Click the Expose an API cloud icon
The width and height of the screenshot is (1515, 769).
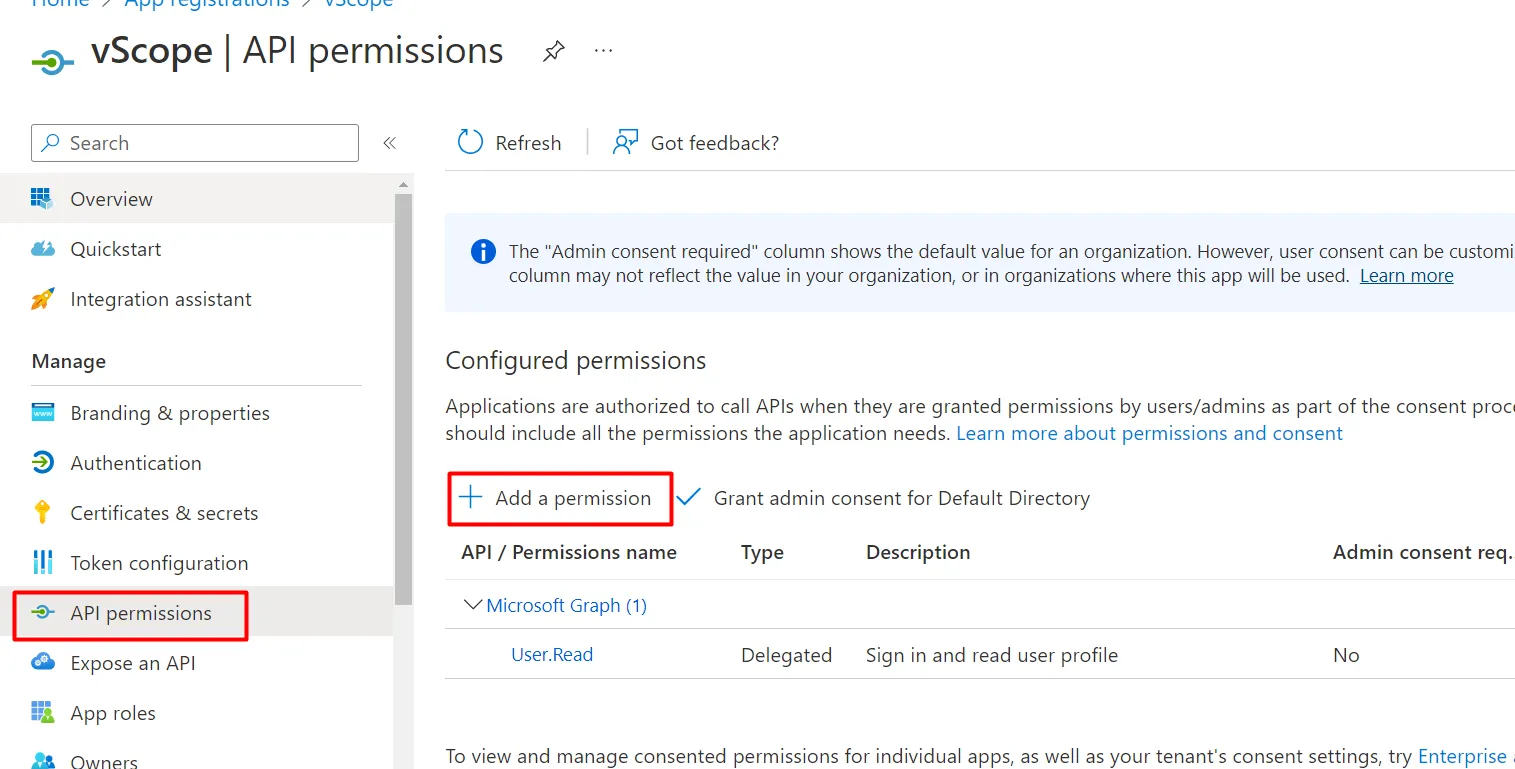42,662
